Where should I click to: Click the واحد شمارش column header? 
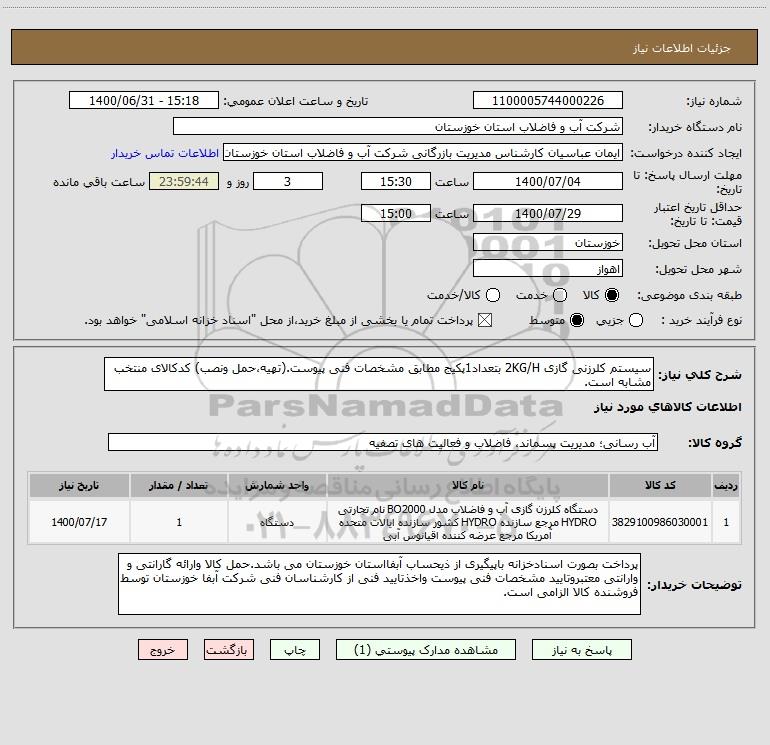tap(277, 486)
